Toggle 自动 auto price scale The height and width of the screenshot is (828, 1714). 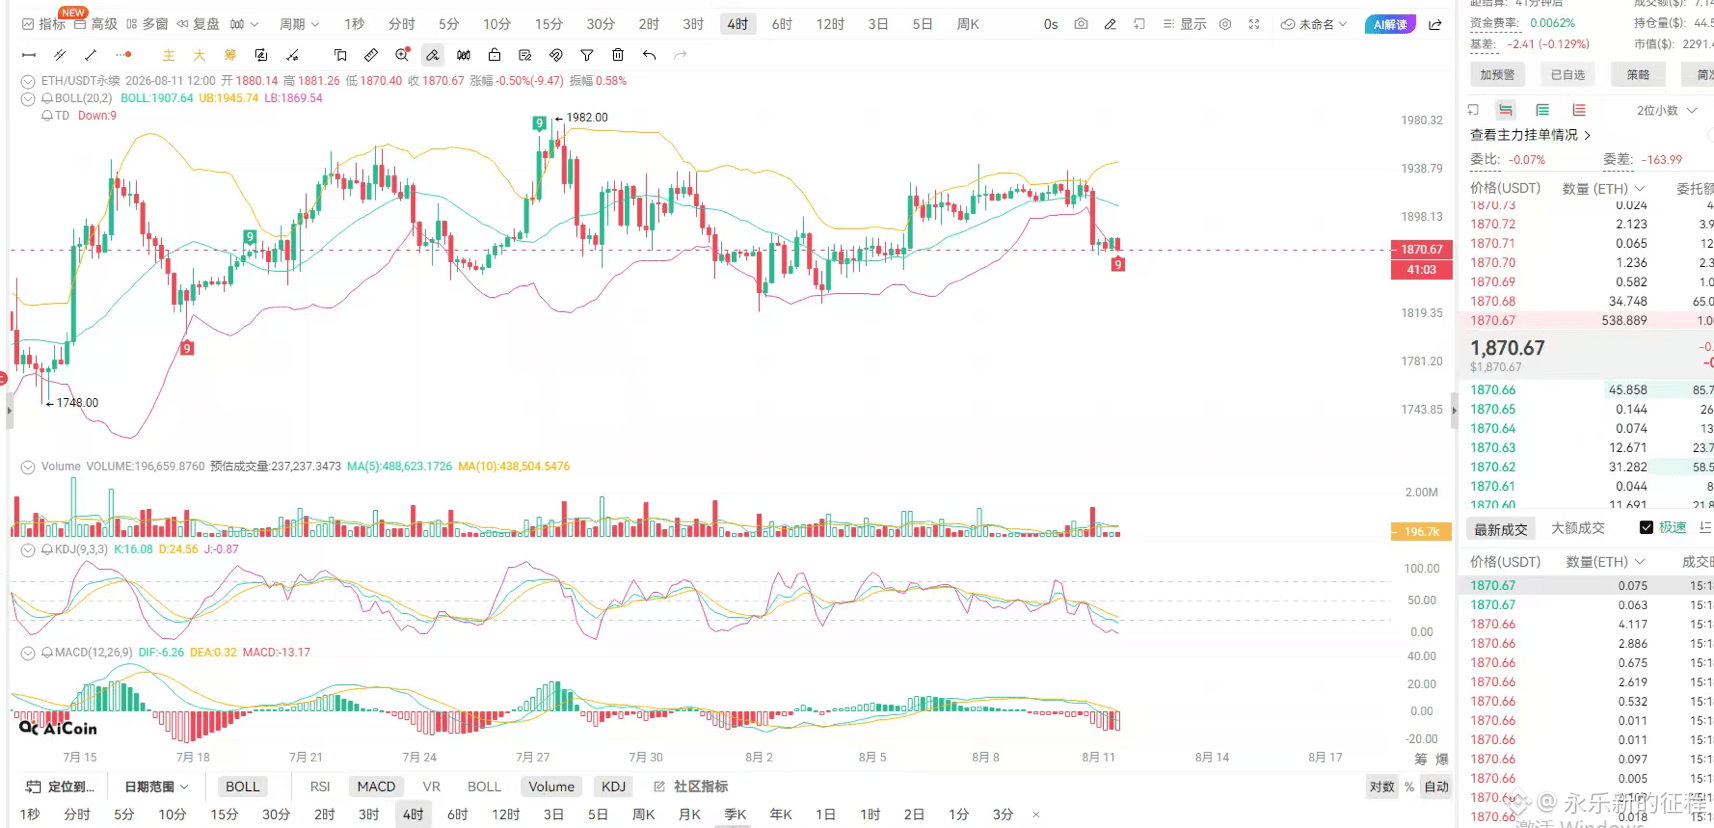(1437, 787)
